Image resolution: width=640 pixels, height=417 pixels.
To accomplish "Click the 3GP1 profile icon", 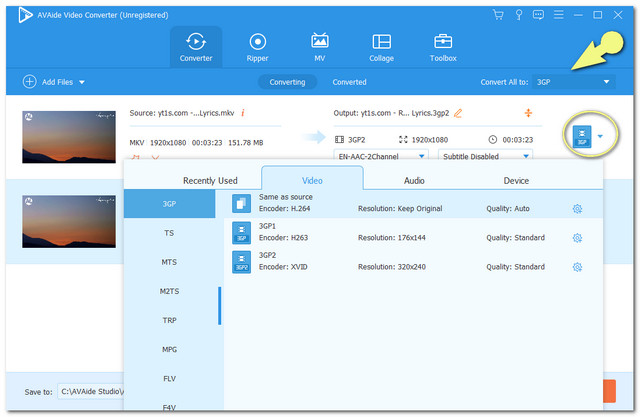I will 241,233.
